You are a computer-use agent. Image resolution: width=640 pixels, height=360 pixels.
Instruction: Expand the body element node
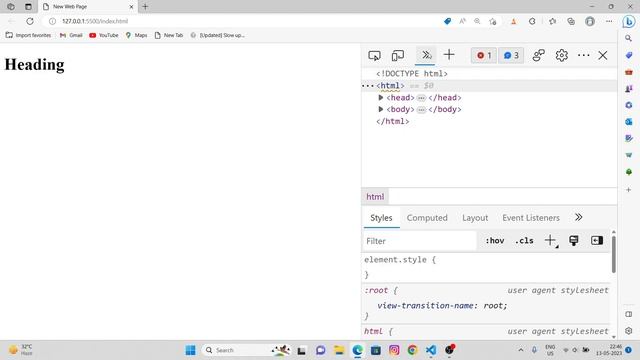tap(380, 109)
